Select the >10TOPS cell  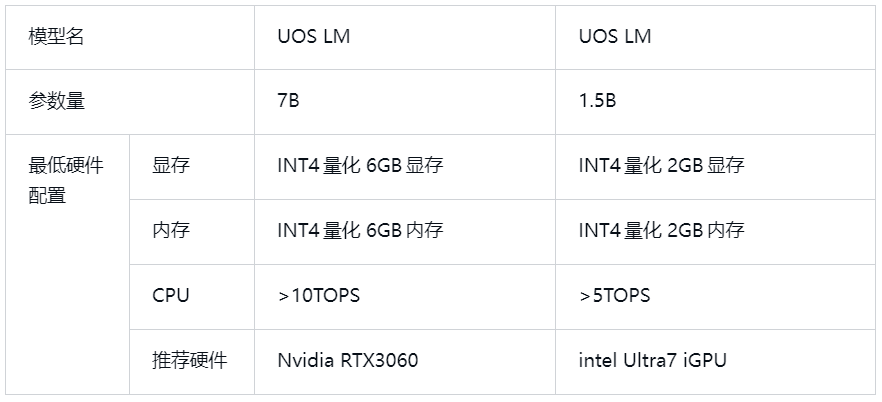pyautogui.click(x=319, y=295)
